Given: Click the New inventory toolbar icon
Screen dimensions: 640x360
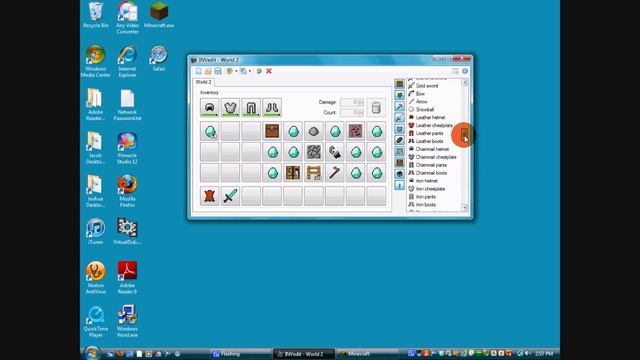Looking at the screenshot, I should 198,71.
